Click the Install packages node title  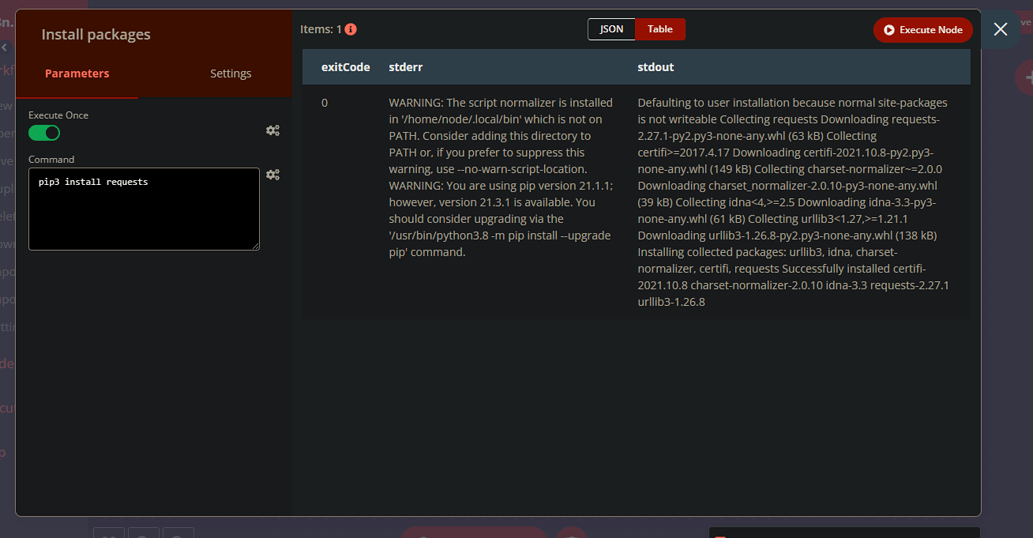tap(96, 34)
